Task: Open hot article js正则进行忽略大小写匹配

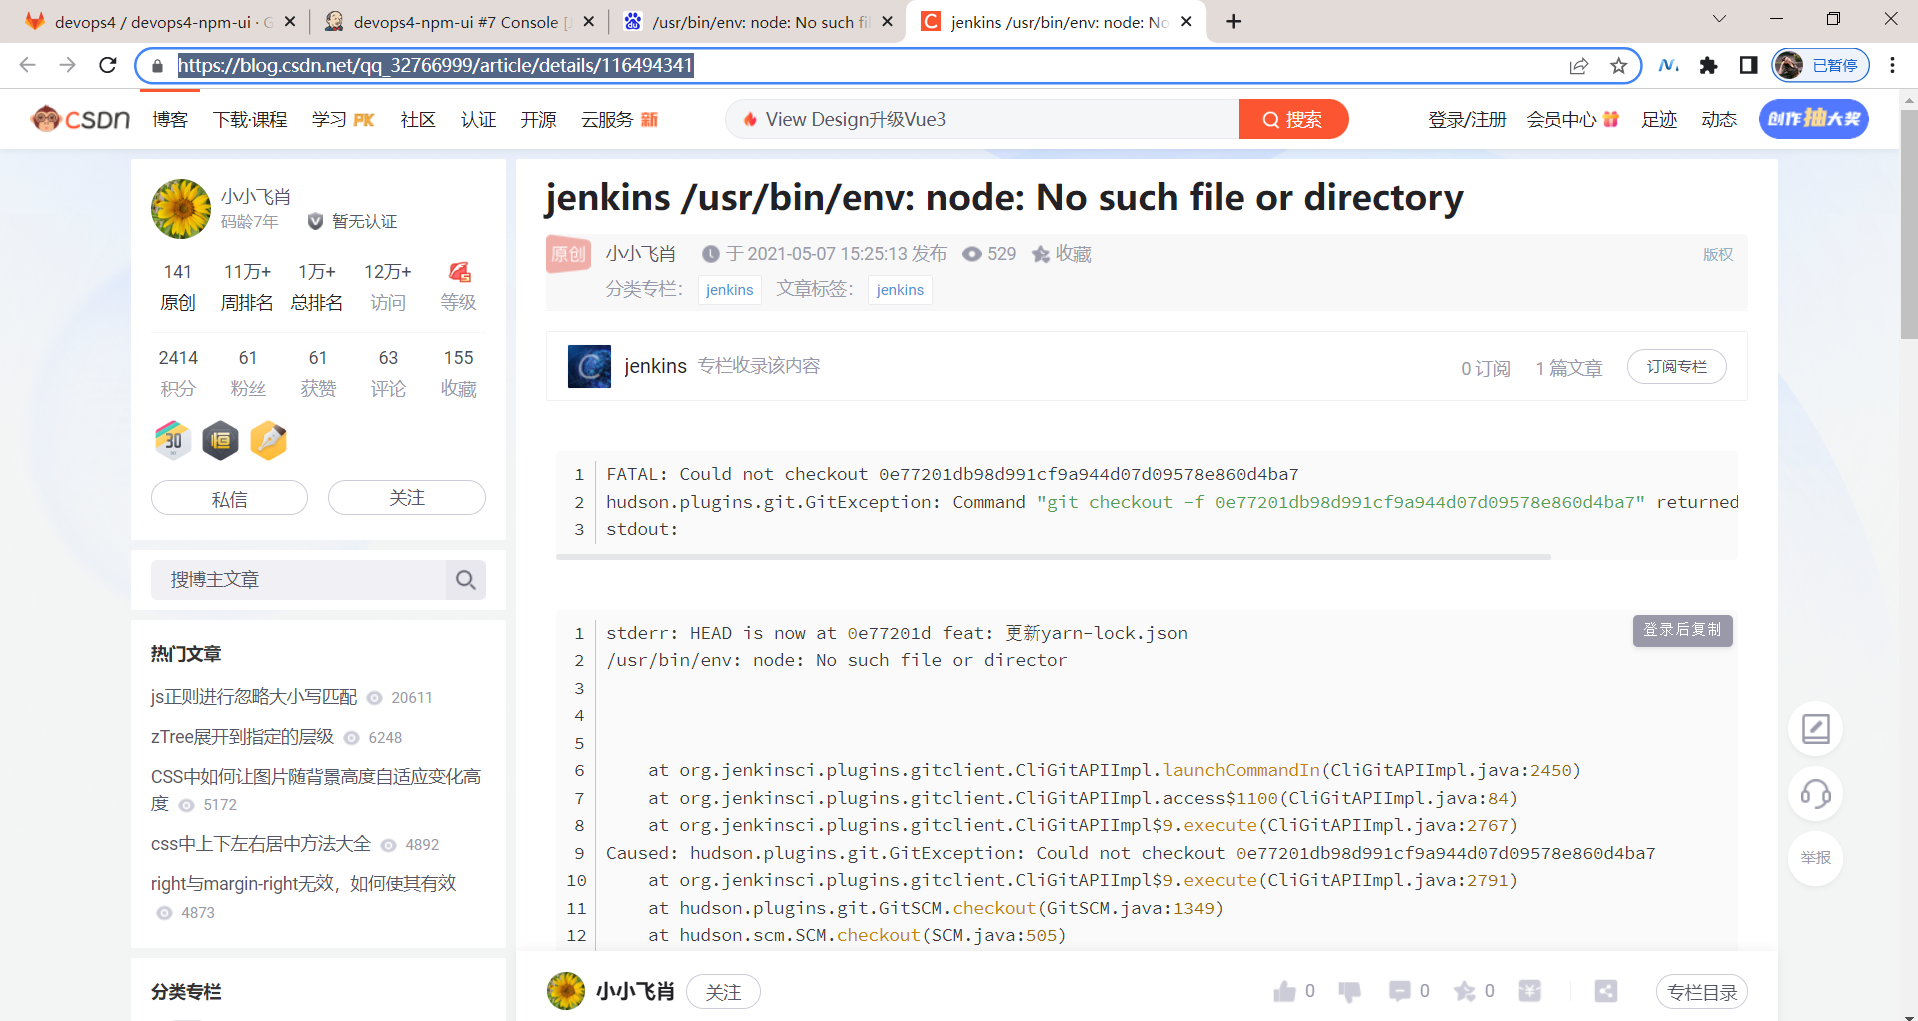Action: coord(254,697)
